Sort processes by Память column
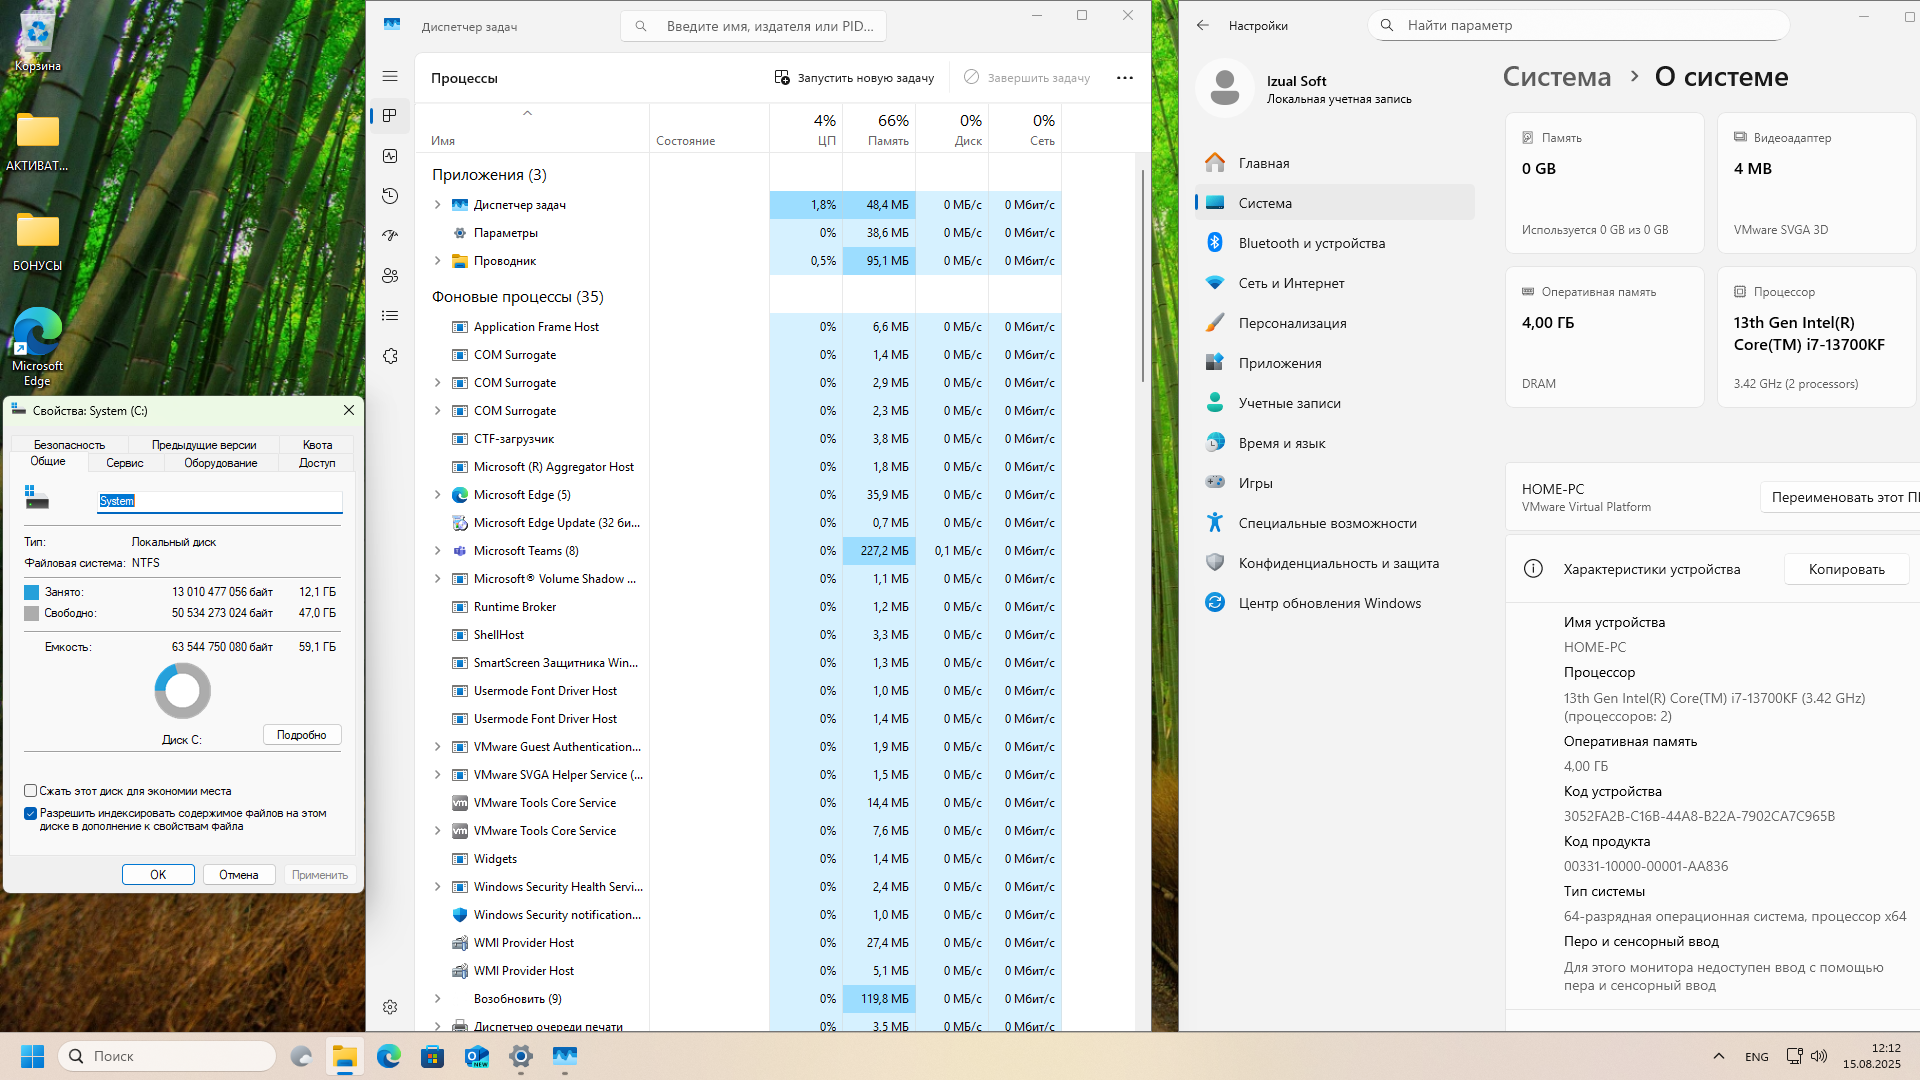 coord(879,129)
